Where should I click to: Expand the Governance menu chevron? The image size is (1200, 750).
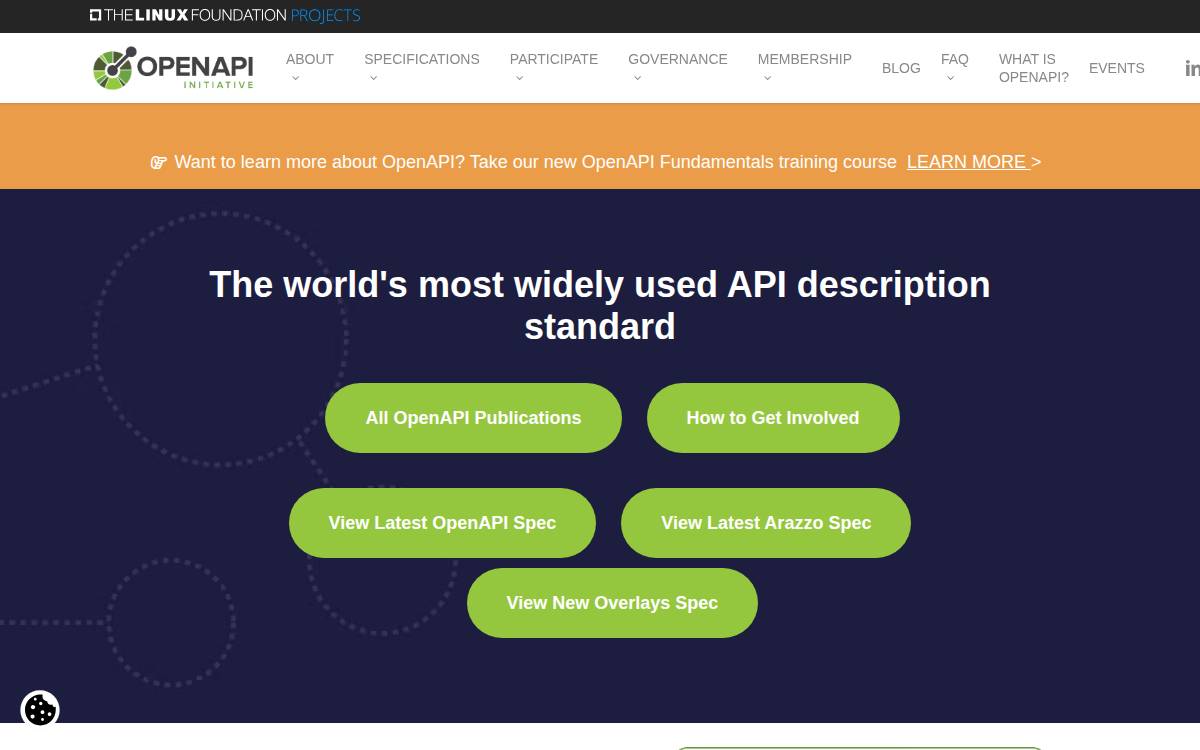(637, 78)
